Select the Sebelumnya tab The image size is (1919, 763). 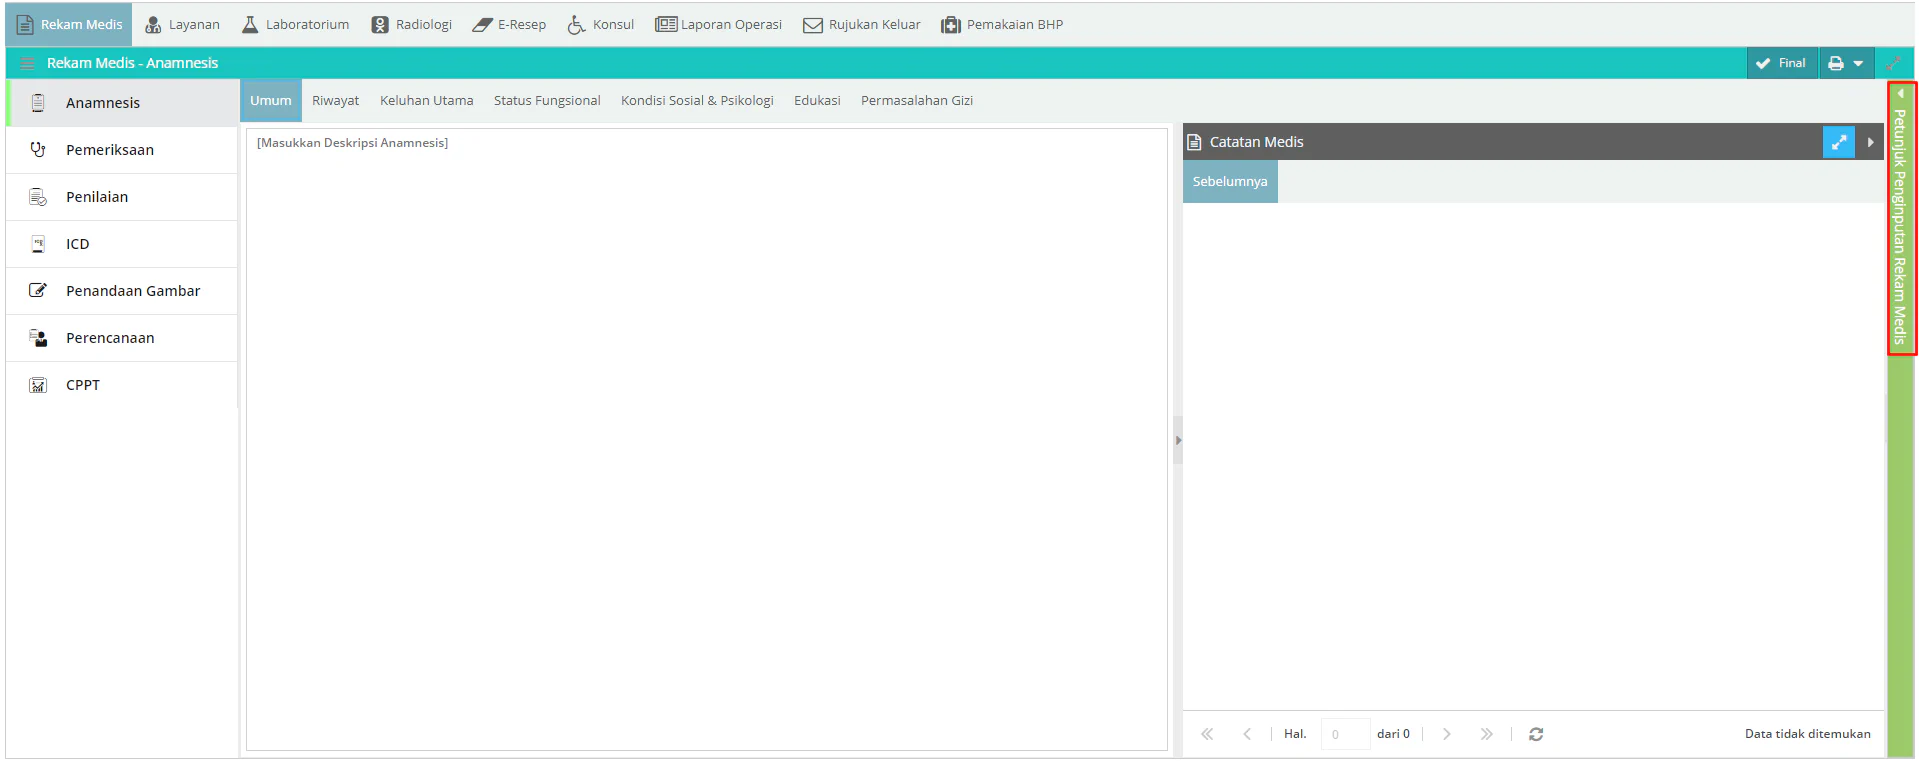click(x=1230, y=182)
